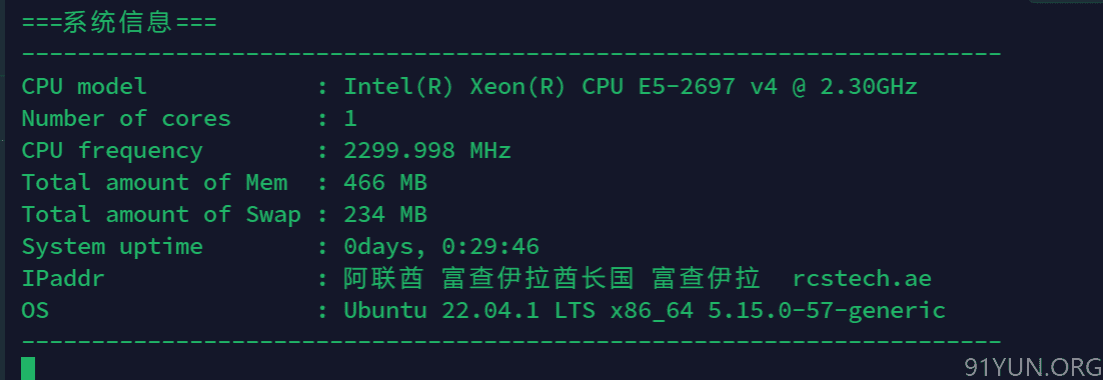
Task: Click the CPU frequency label
Action: [112, 151]
